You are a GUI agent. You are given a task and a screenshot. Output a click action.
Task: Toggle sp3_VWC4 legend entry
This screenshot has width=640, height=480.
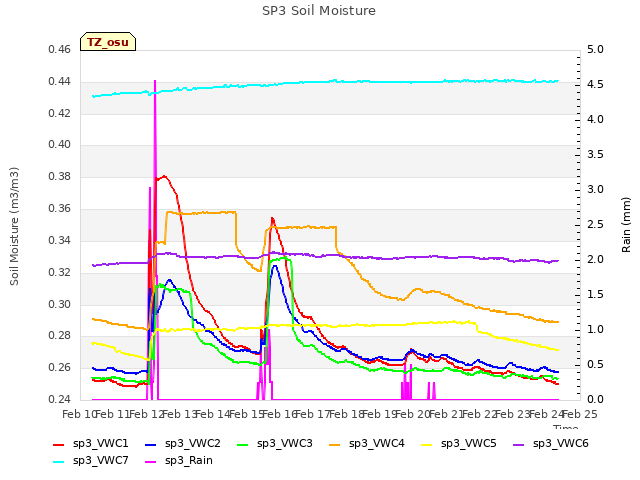[367, 444]
